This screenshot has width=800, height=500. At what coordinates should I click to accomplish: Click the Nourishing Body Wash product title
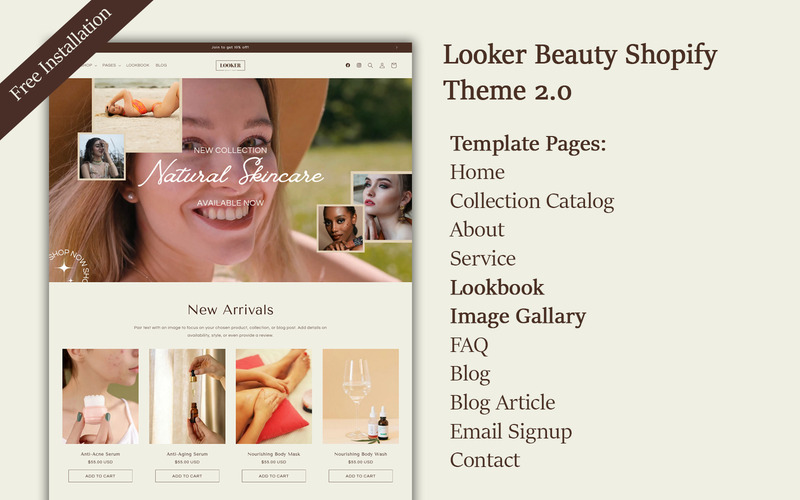[361, 454]
